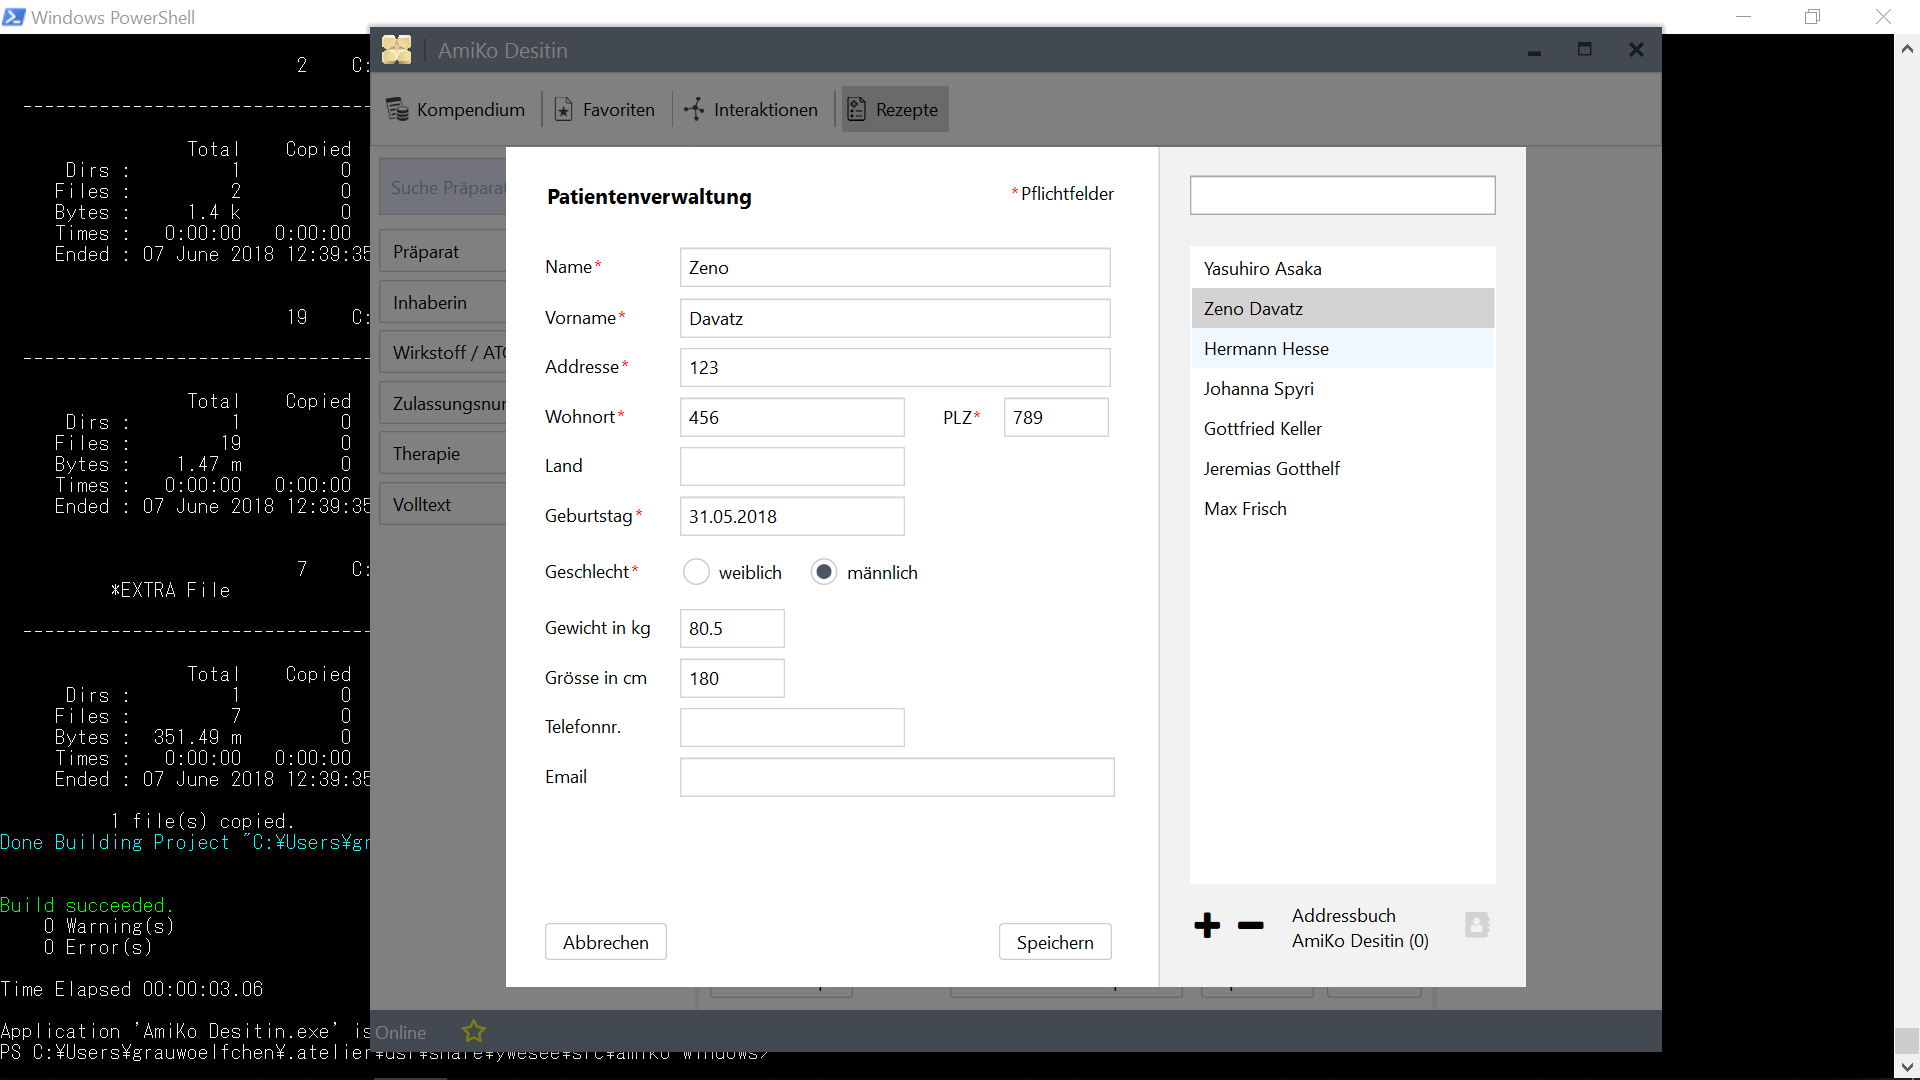
Task: Click PowerShell scrollbar down arrow
Action: pyautogui.click(x=1906, y=1066)
